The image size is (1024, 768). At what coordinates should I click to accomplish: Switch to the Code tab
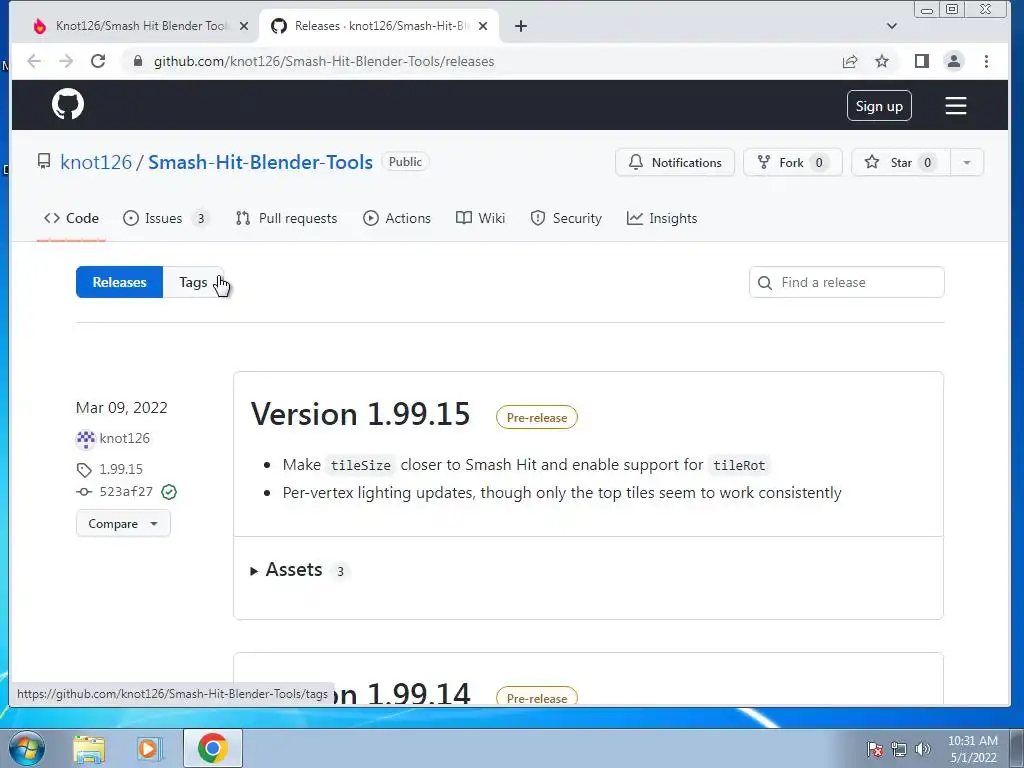pyautogui.click(x=71, y=218)
